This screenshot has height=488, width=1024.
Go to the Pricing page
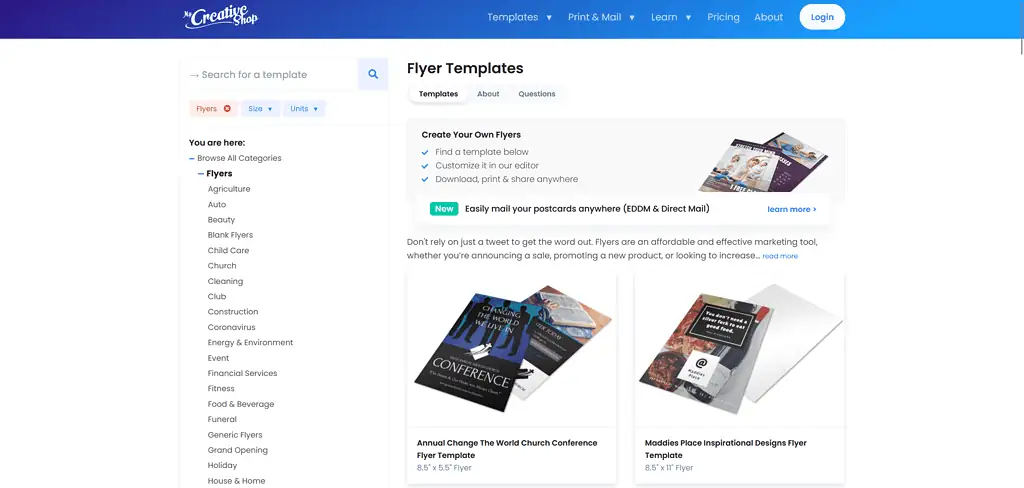point(723,17)
